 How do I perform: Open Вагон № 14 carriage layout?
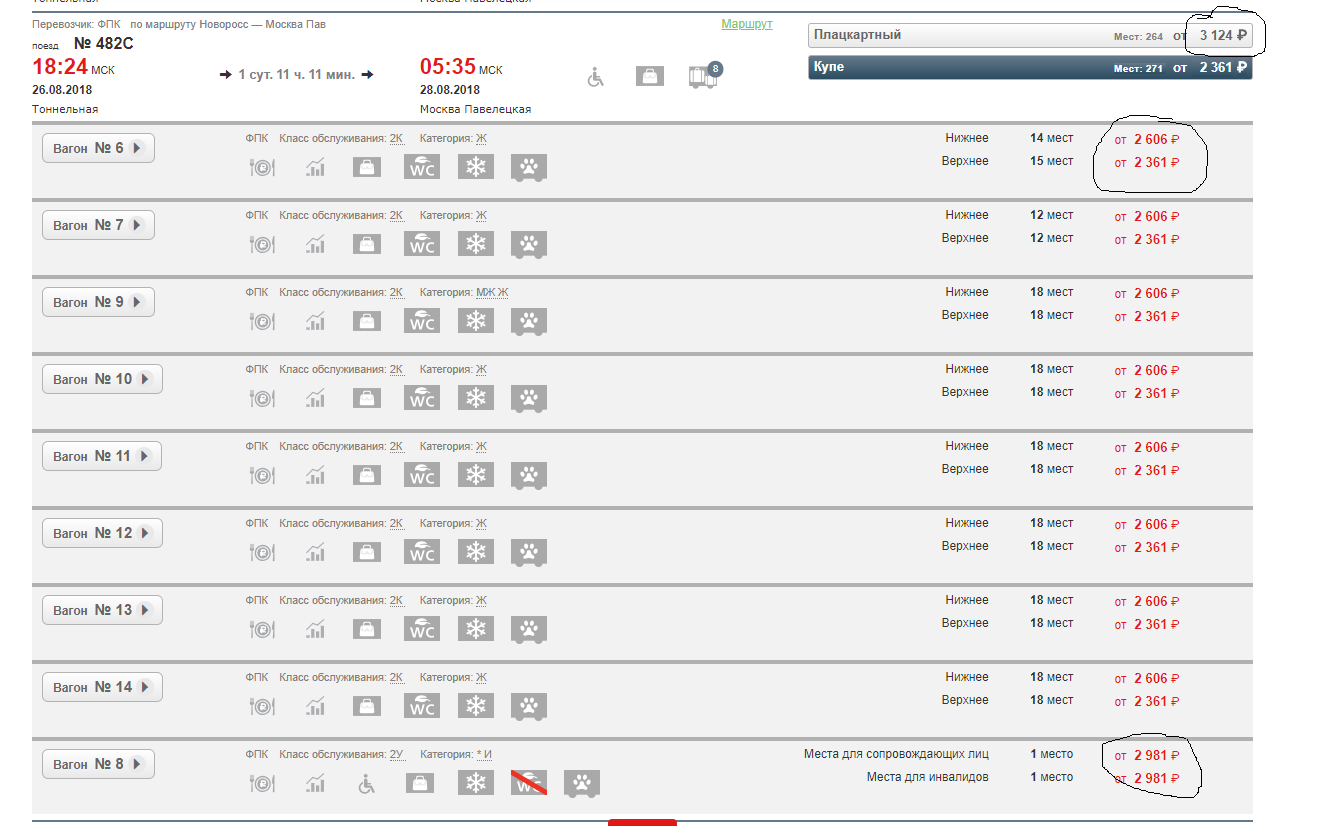pyautogui.click(x=101, y=687)
